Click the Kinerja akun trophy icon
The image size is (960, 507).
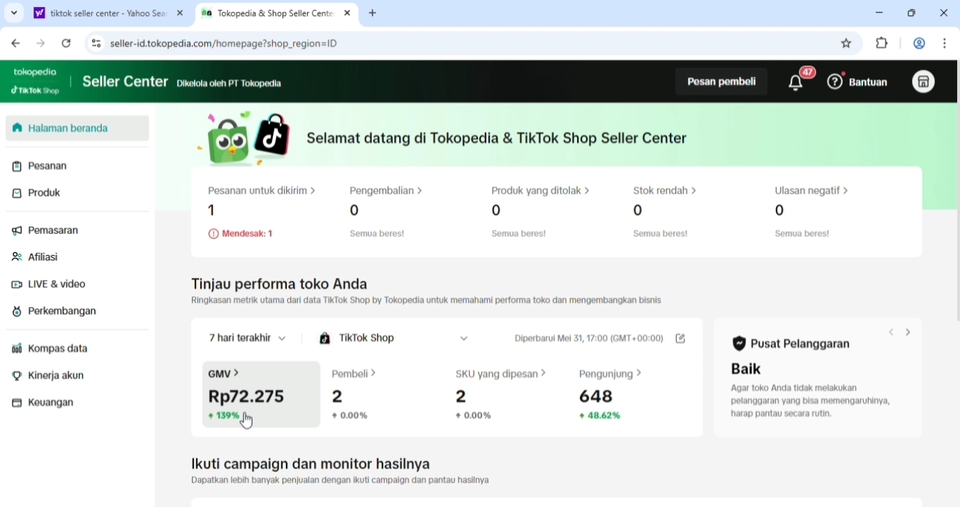click(17, 375)
